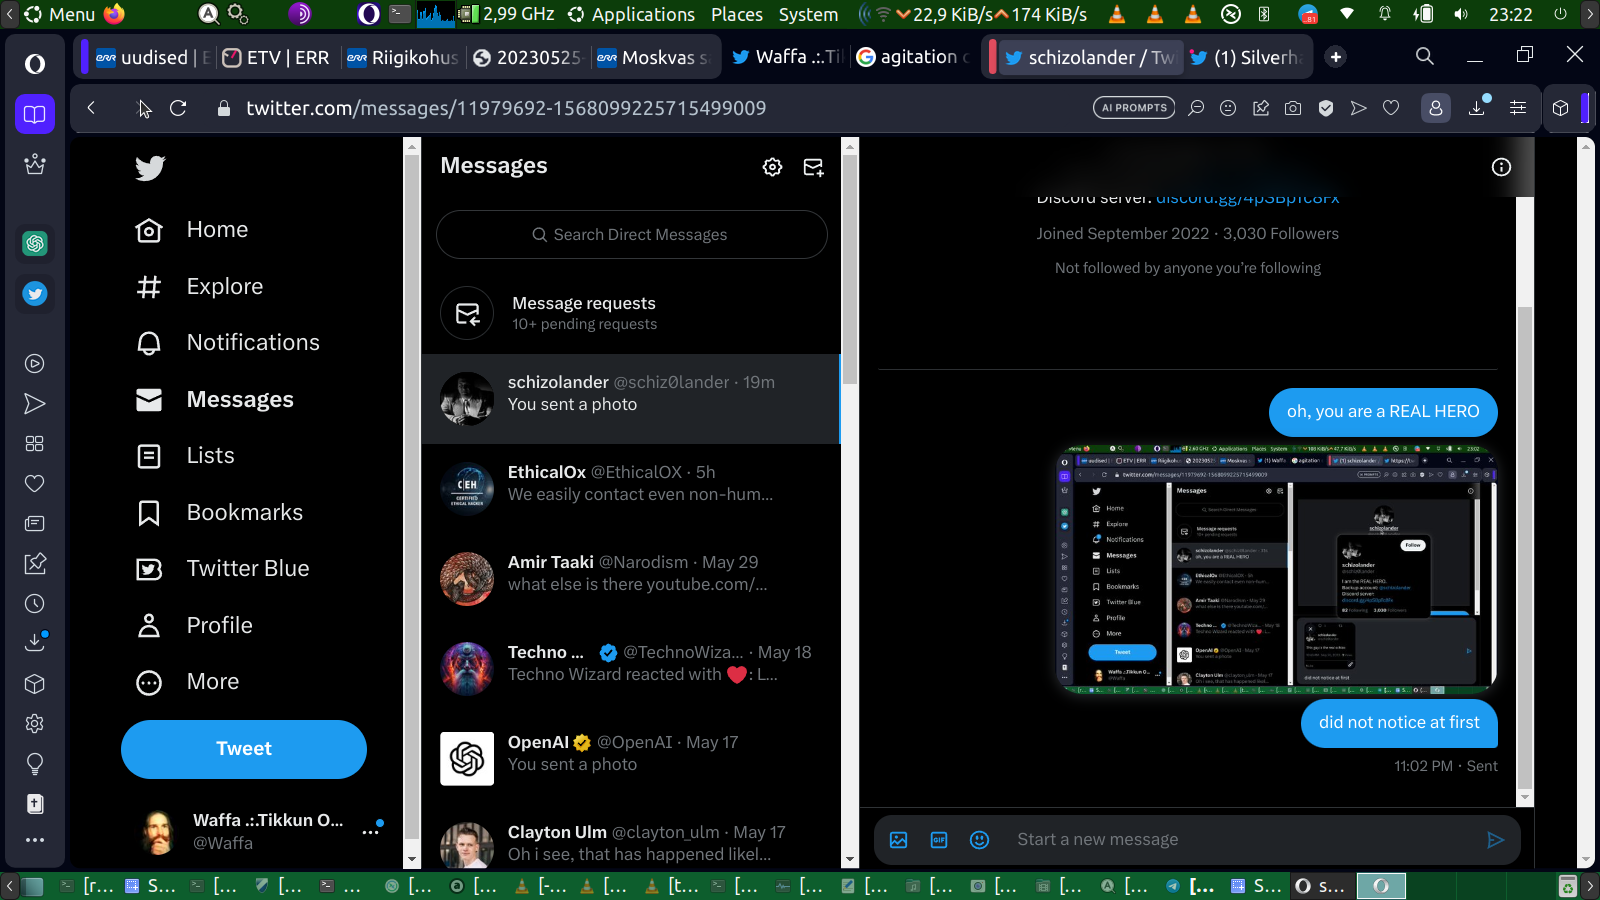Open emoji picker in message bar
The width and height of the screenshot is (1600, 900).
tap(980, 840)
